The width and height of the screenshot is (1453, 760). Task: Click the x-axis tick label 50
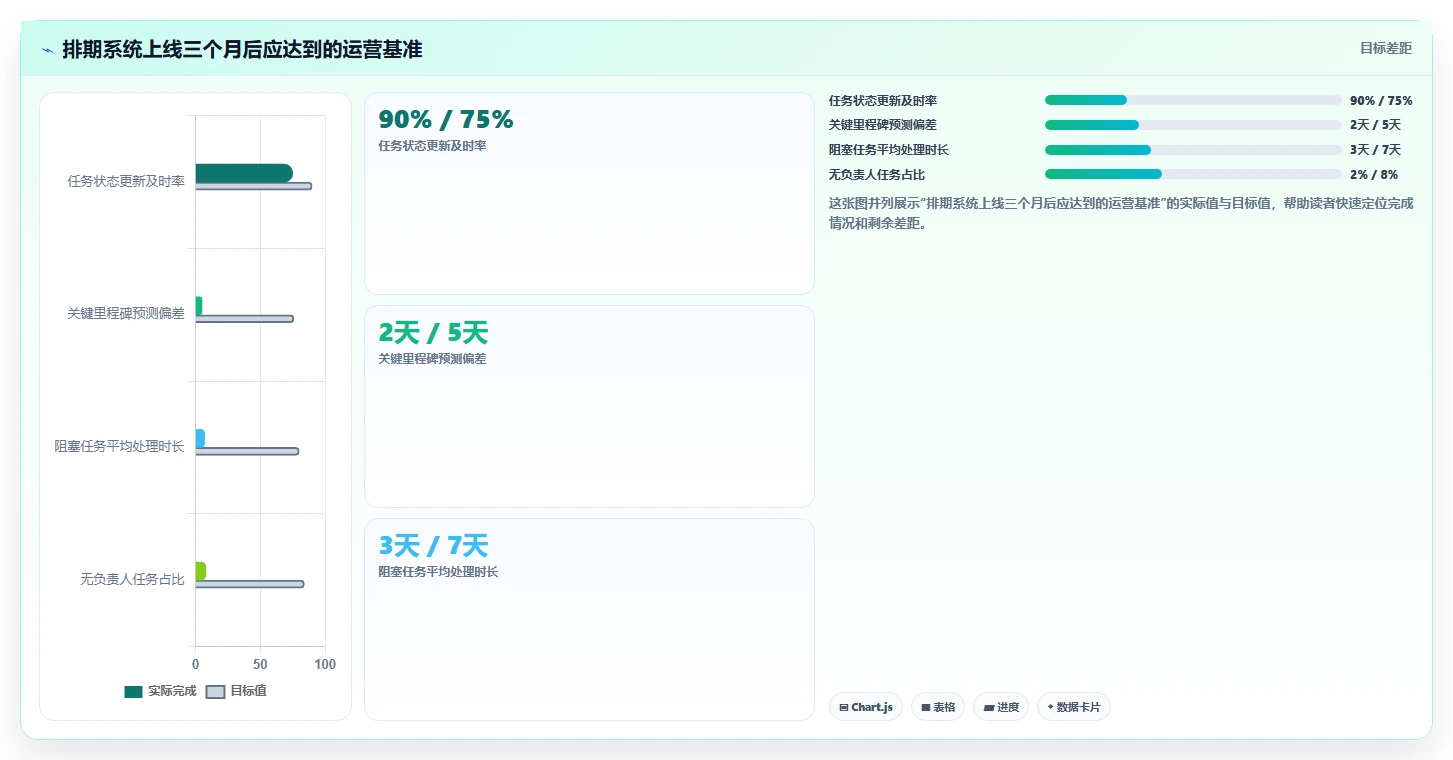[260, 664]
